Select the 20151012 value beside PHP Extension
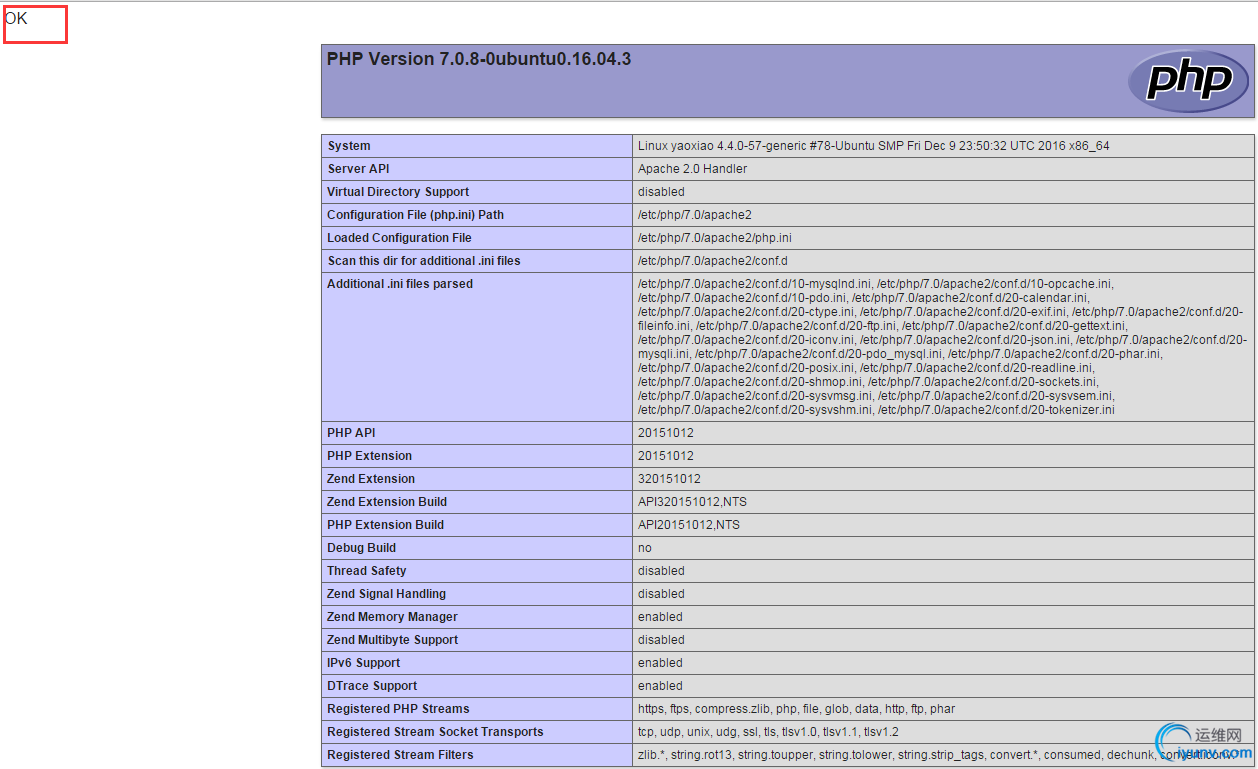The image size is (1258, 769). point(666,456)
